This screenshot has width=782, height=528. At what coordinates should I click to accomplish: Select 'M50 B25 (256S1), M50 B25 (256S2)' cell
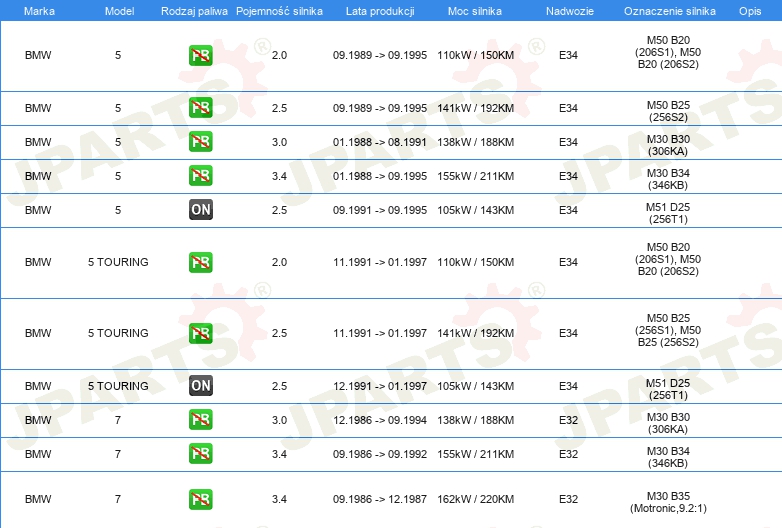[x=668, y=330]
